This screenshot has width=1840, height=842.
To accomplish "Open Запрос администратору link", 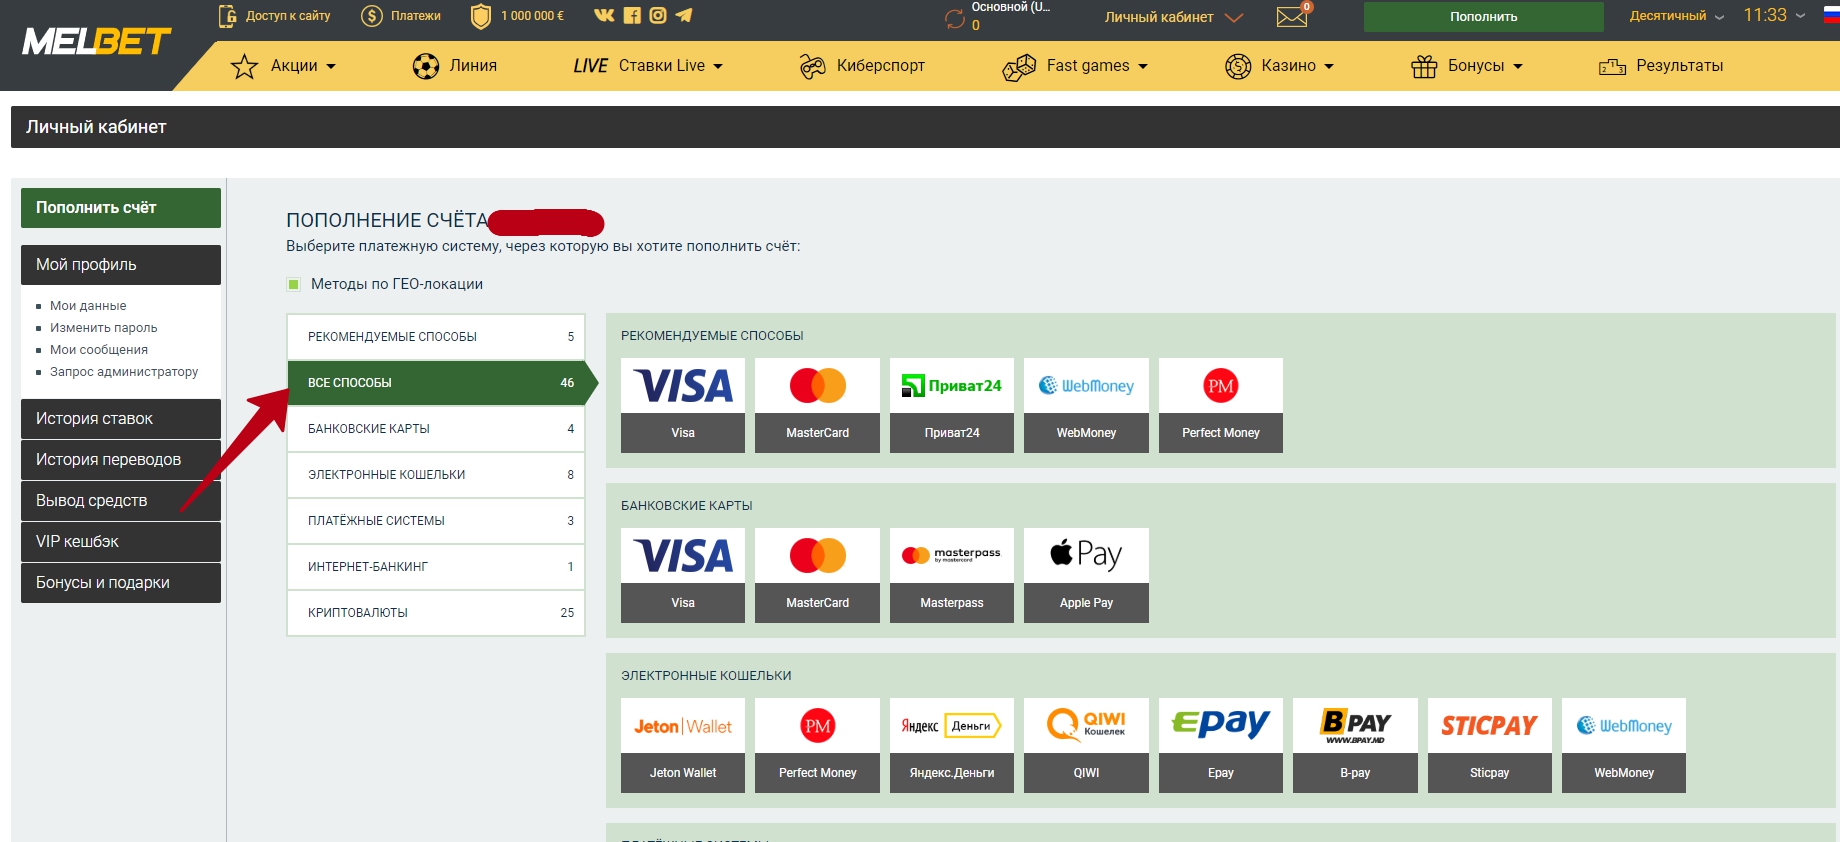I will (124, 372).
